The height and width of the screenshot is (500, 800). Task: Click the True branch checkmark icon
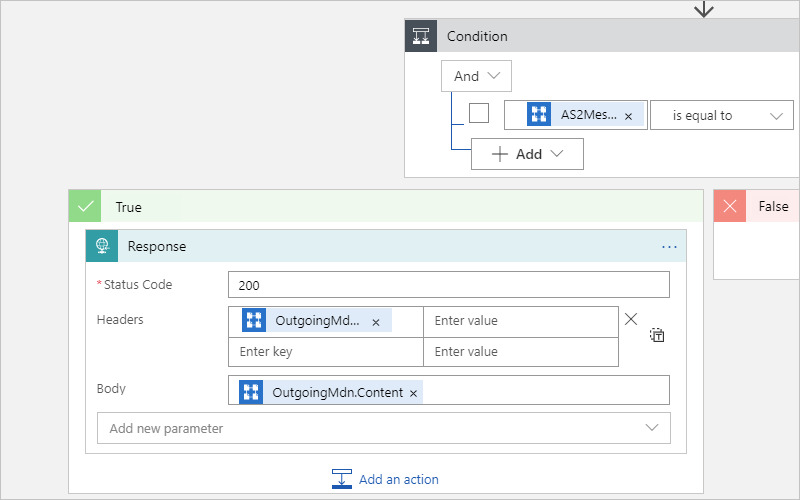point(85,207)
